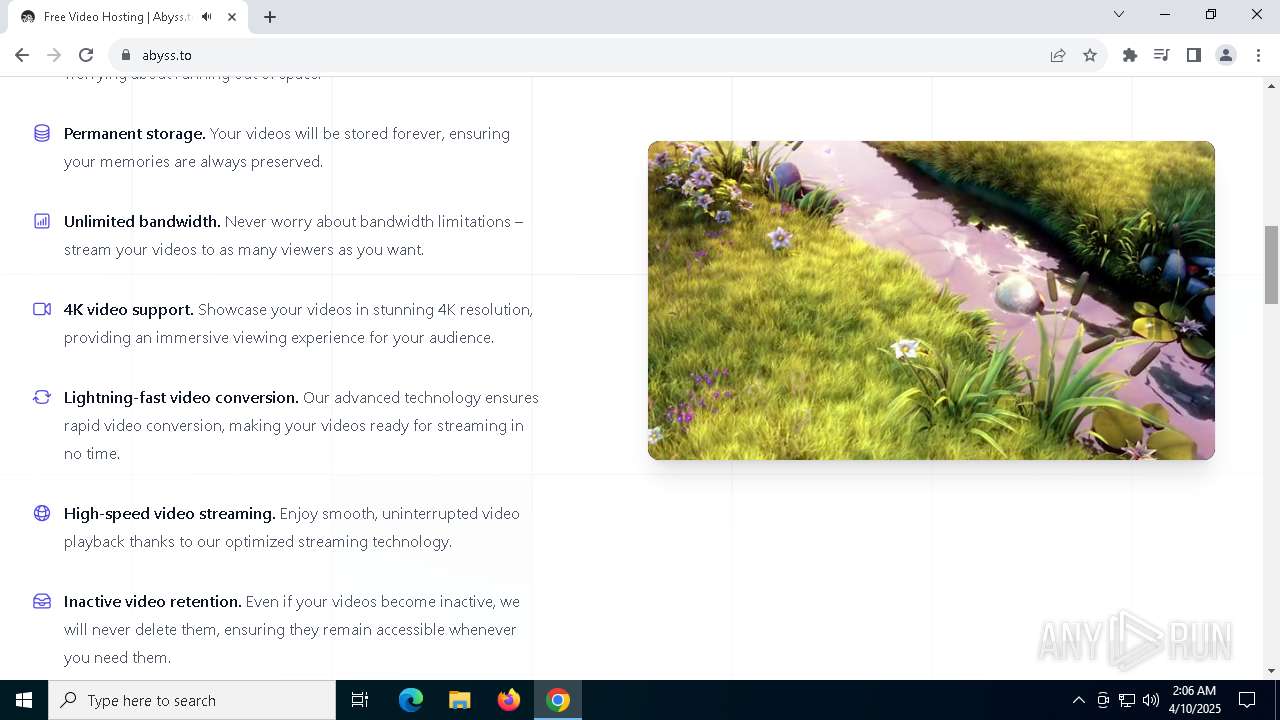
Task: Open the notification center icon
Action: pos(1247,700)
